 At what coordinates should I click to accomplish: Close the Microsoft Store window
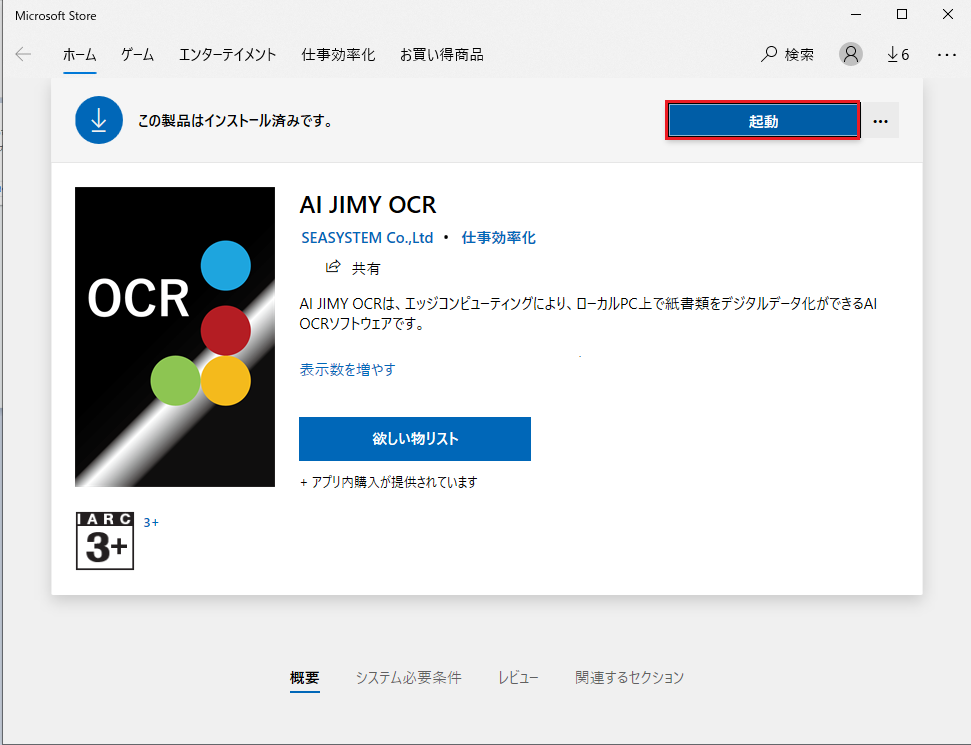[948, 15]
